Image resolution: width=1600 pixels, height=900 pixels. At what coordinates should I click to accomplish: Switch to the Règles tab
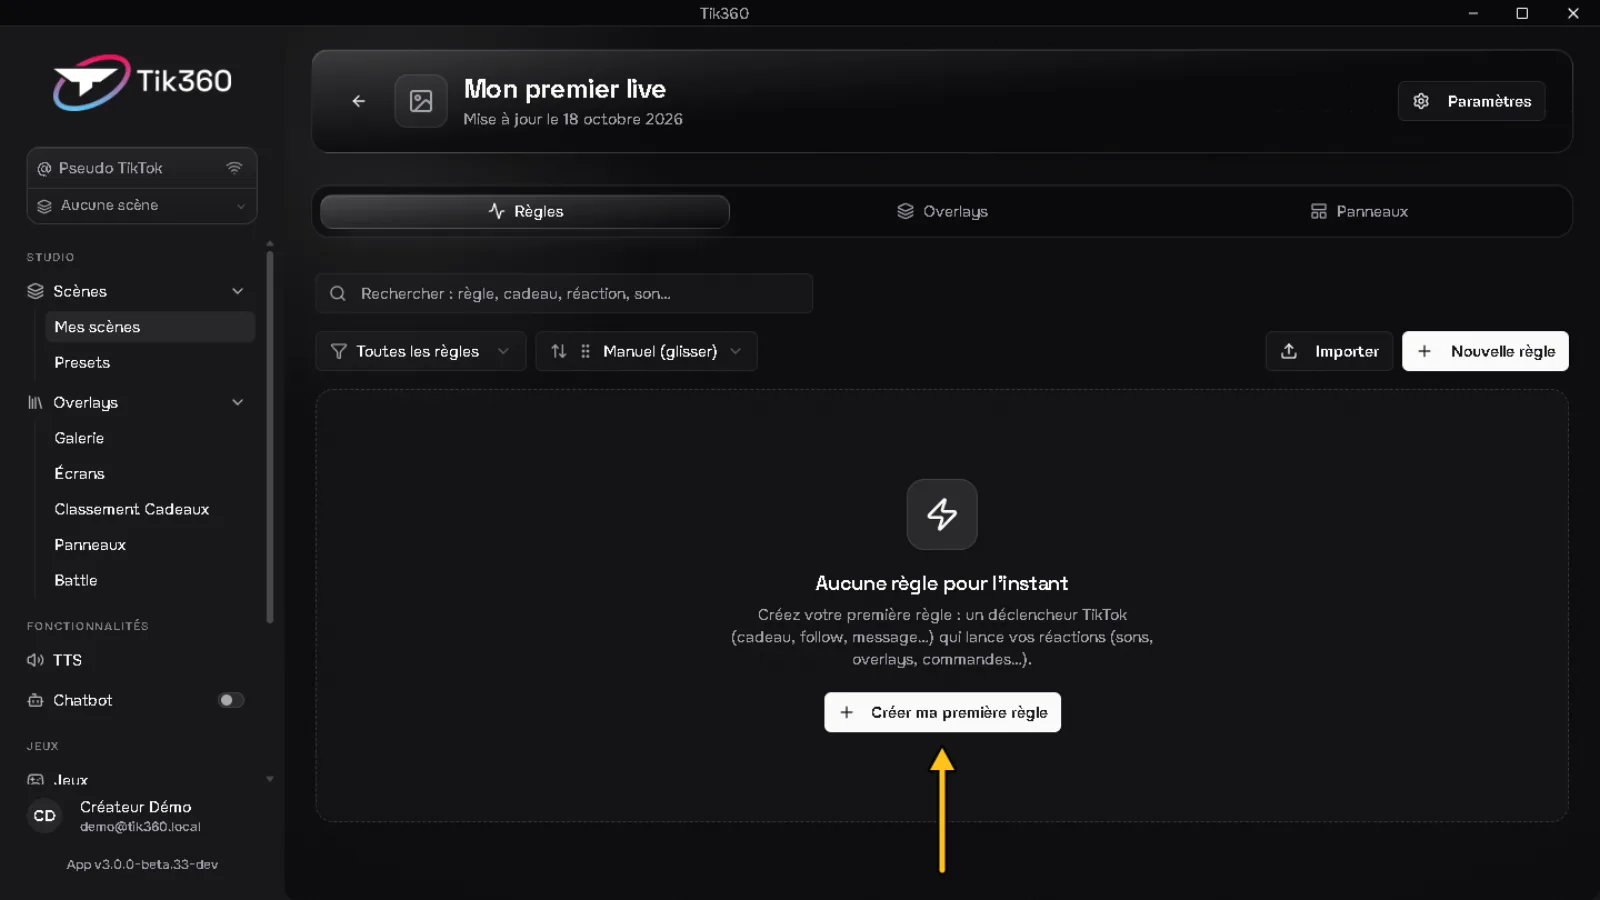click(x=525, y=212)
